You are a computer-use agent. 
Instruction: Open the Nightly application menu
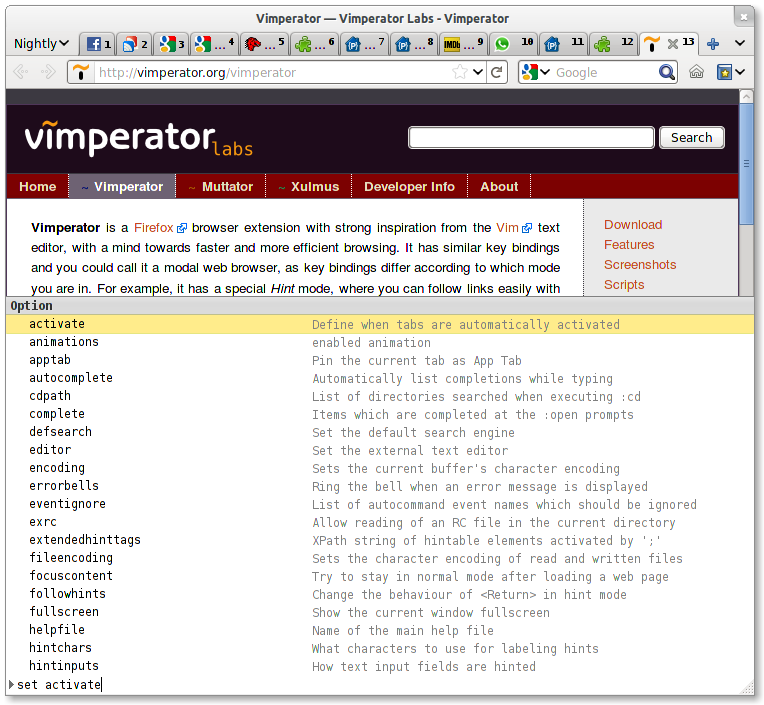point(41,44)
